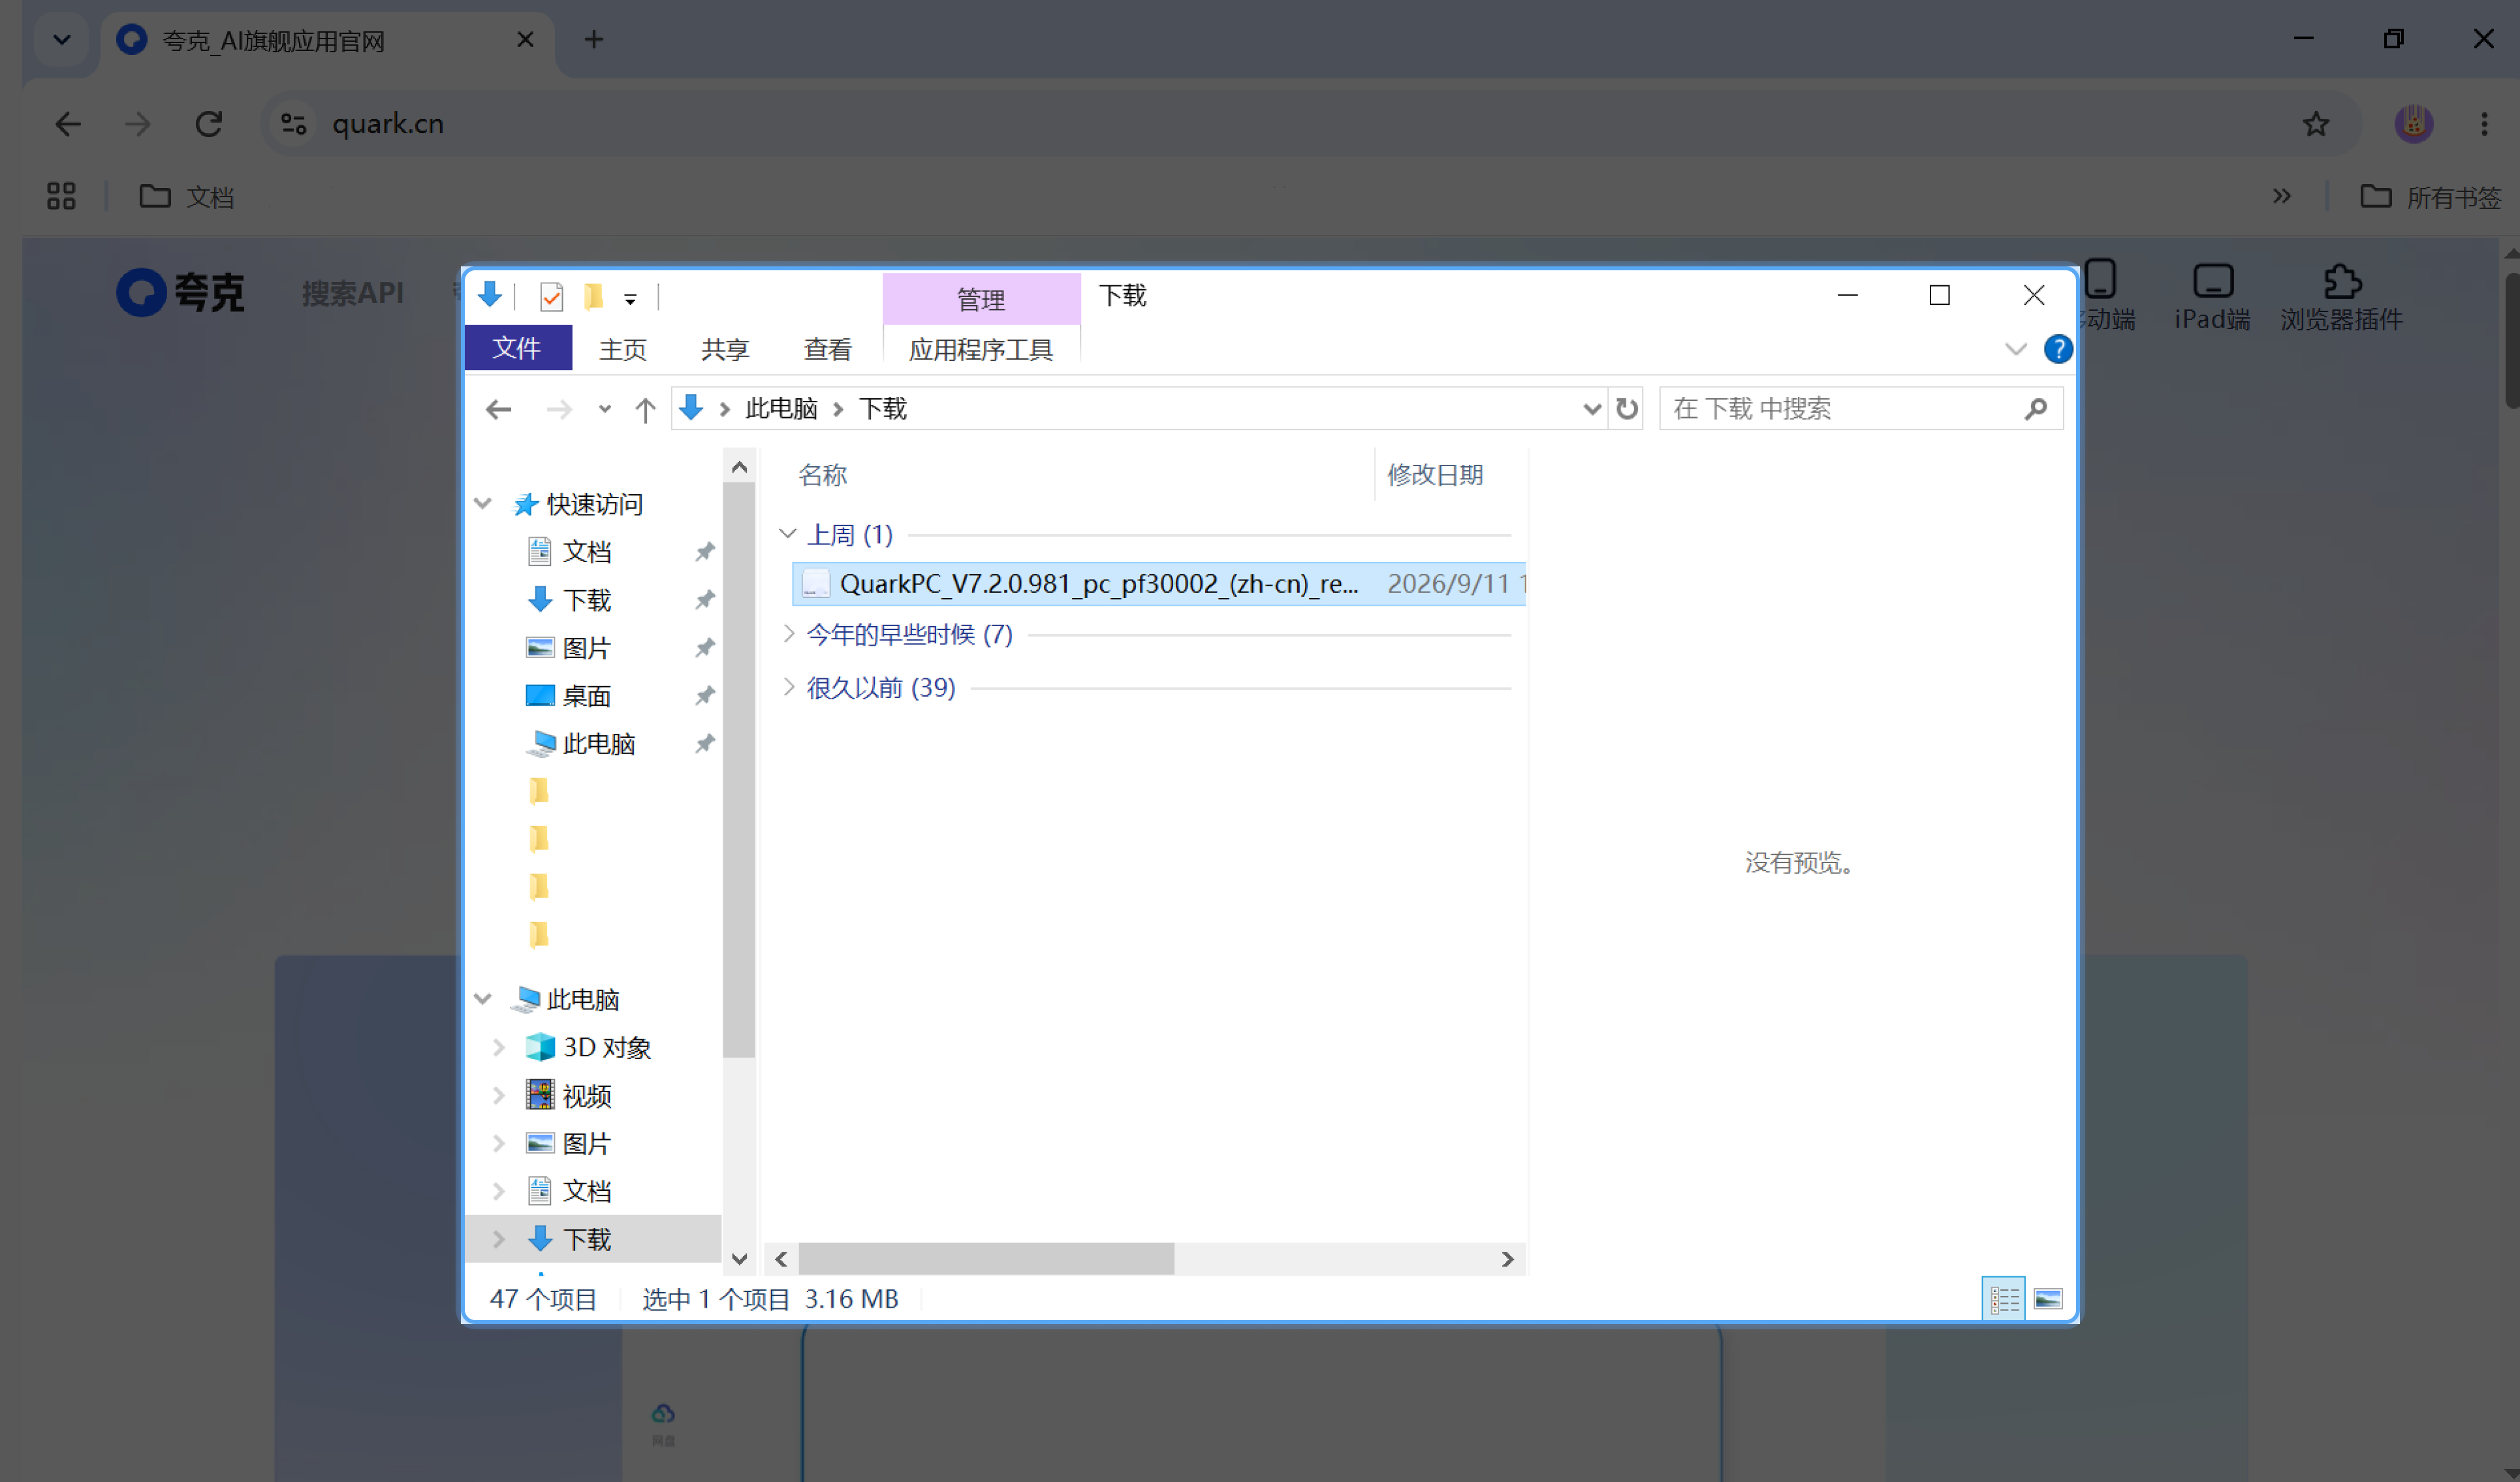
Task: Refresh the 下载 folder view
Action: [x=1627, y=409]
